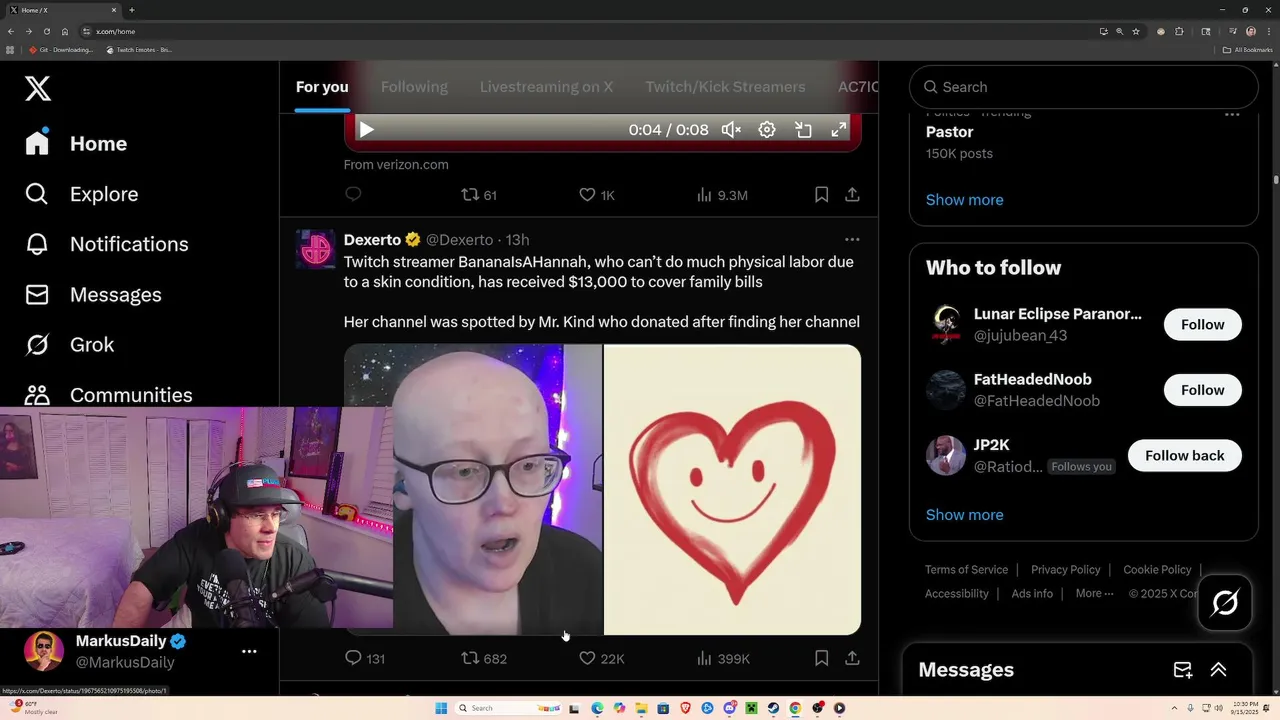Compose new message in Messages drawer
Screen dimensions: 1280x720
tap(1182, 670)
